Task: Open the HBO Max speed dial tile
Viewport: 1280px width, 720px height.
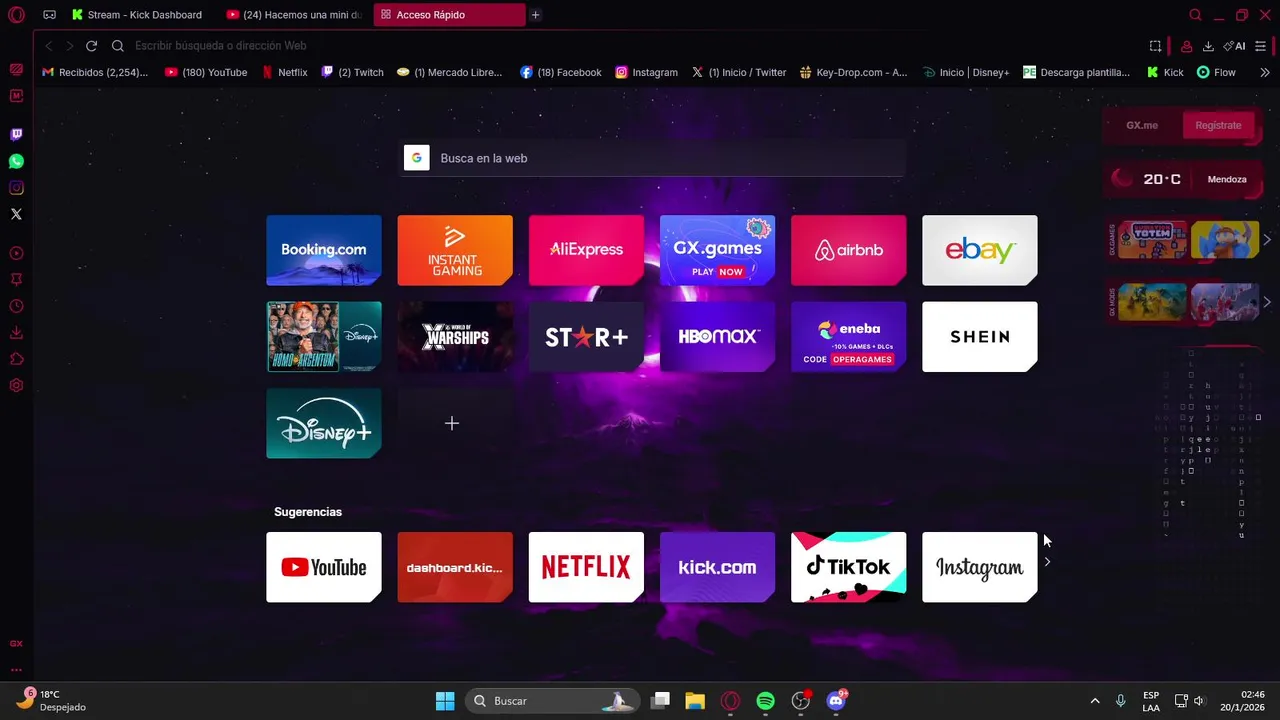Action: [717, 337]
